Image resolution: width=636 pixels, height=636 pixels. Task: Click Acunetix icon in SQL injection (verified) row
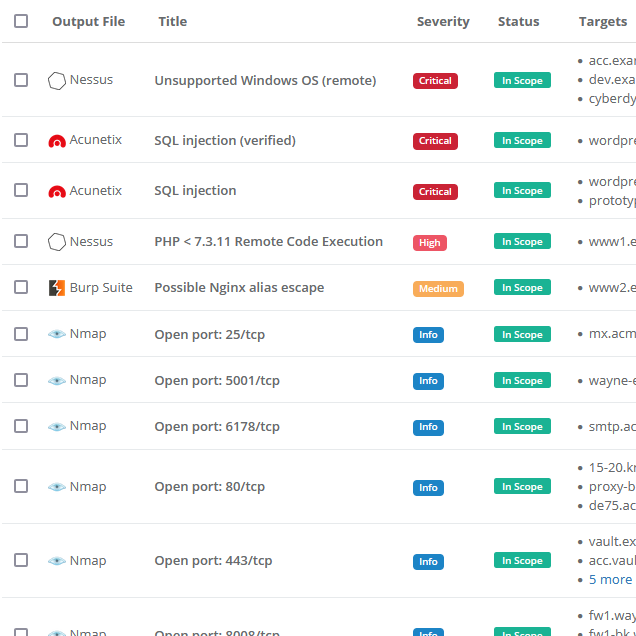coord(57,141)
